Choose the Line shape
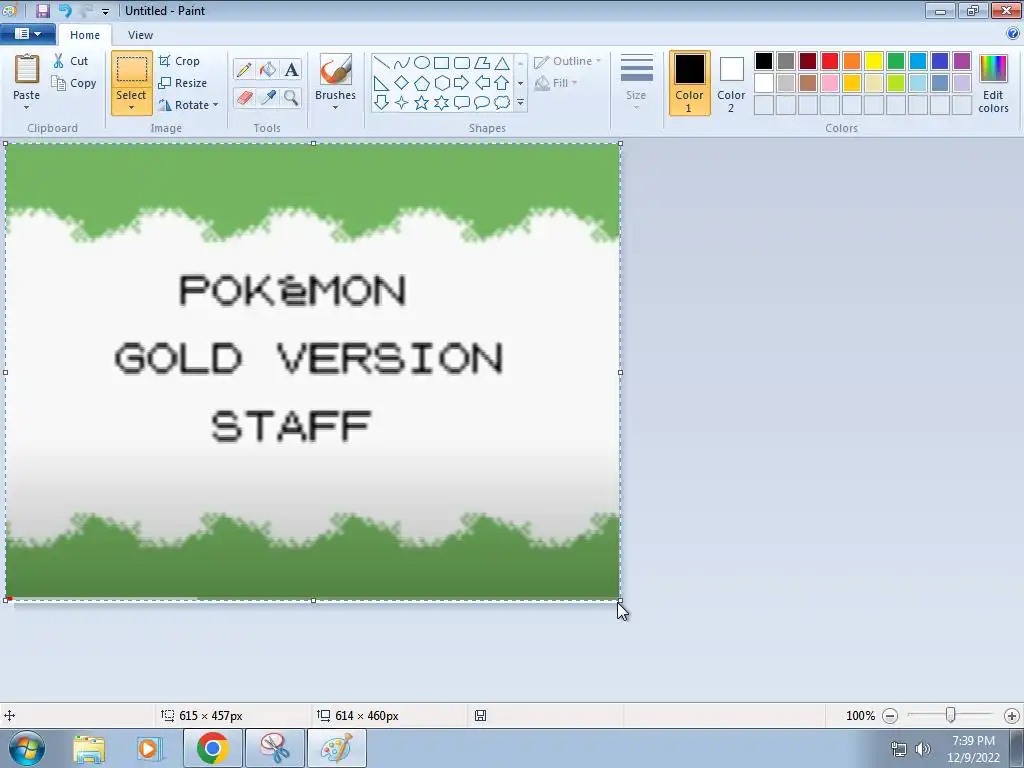The height and width of the screenshot is (768, 1024). 381,63
